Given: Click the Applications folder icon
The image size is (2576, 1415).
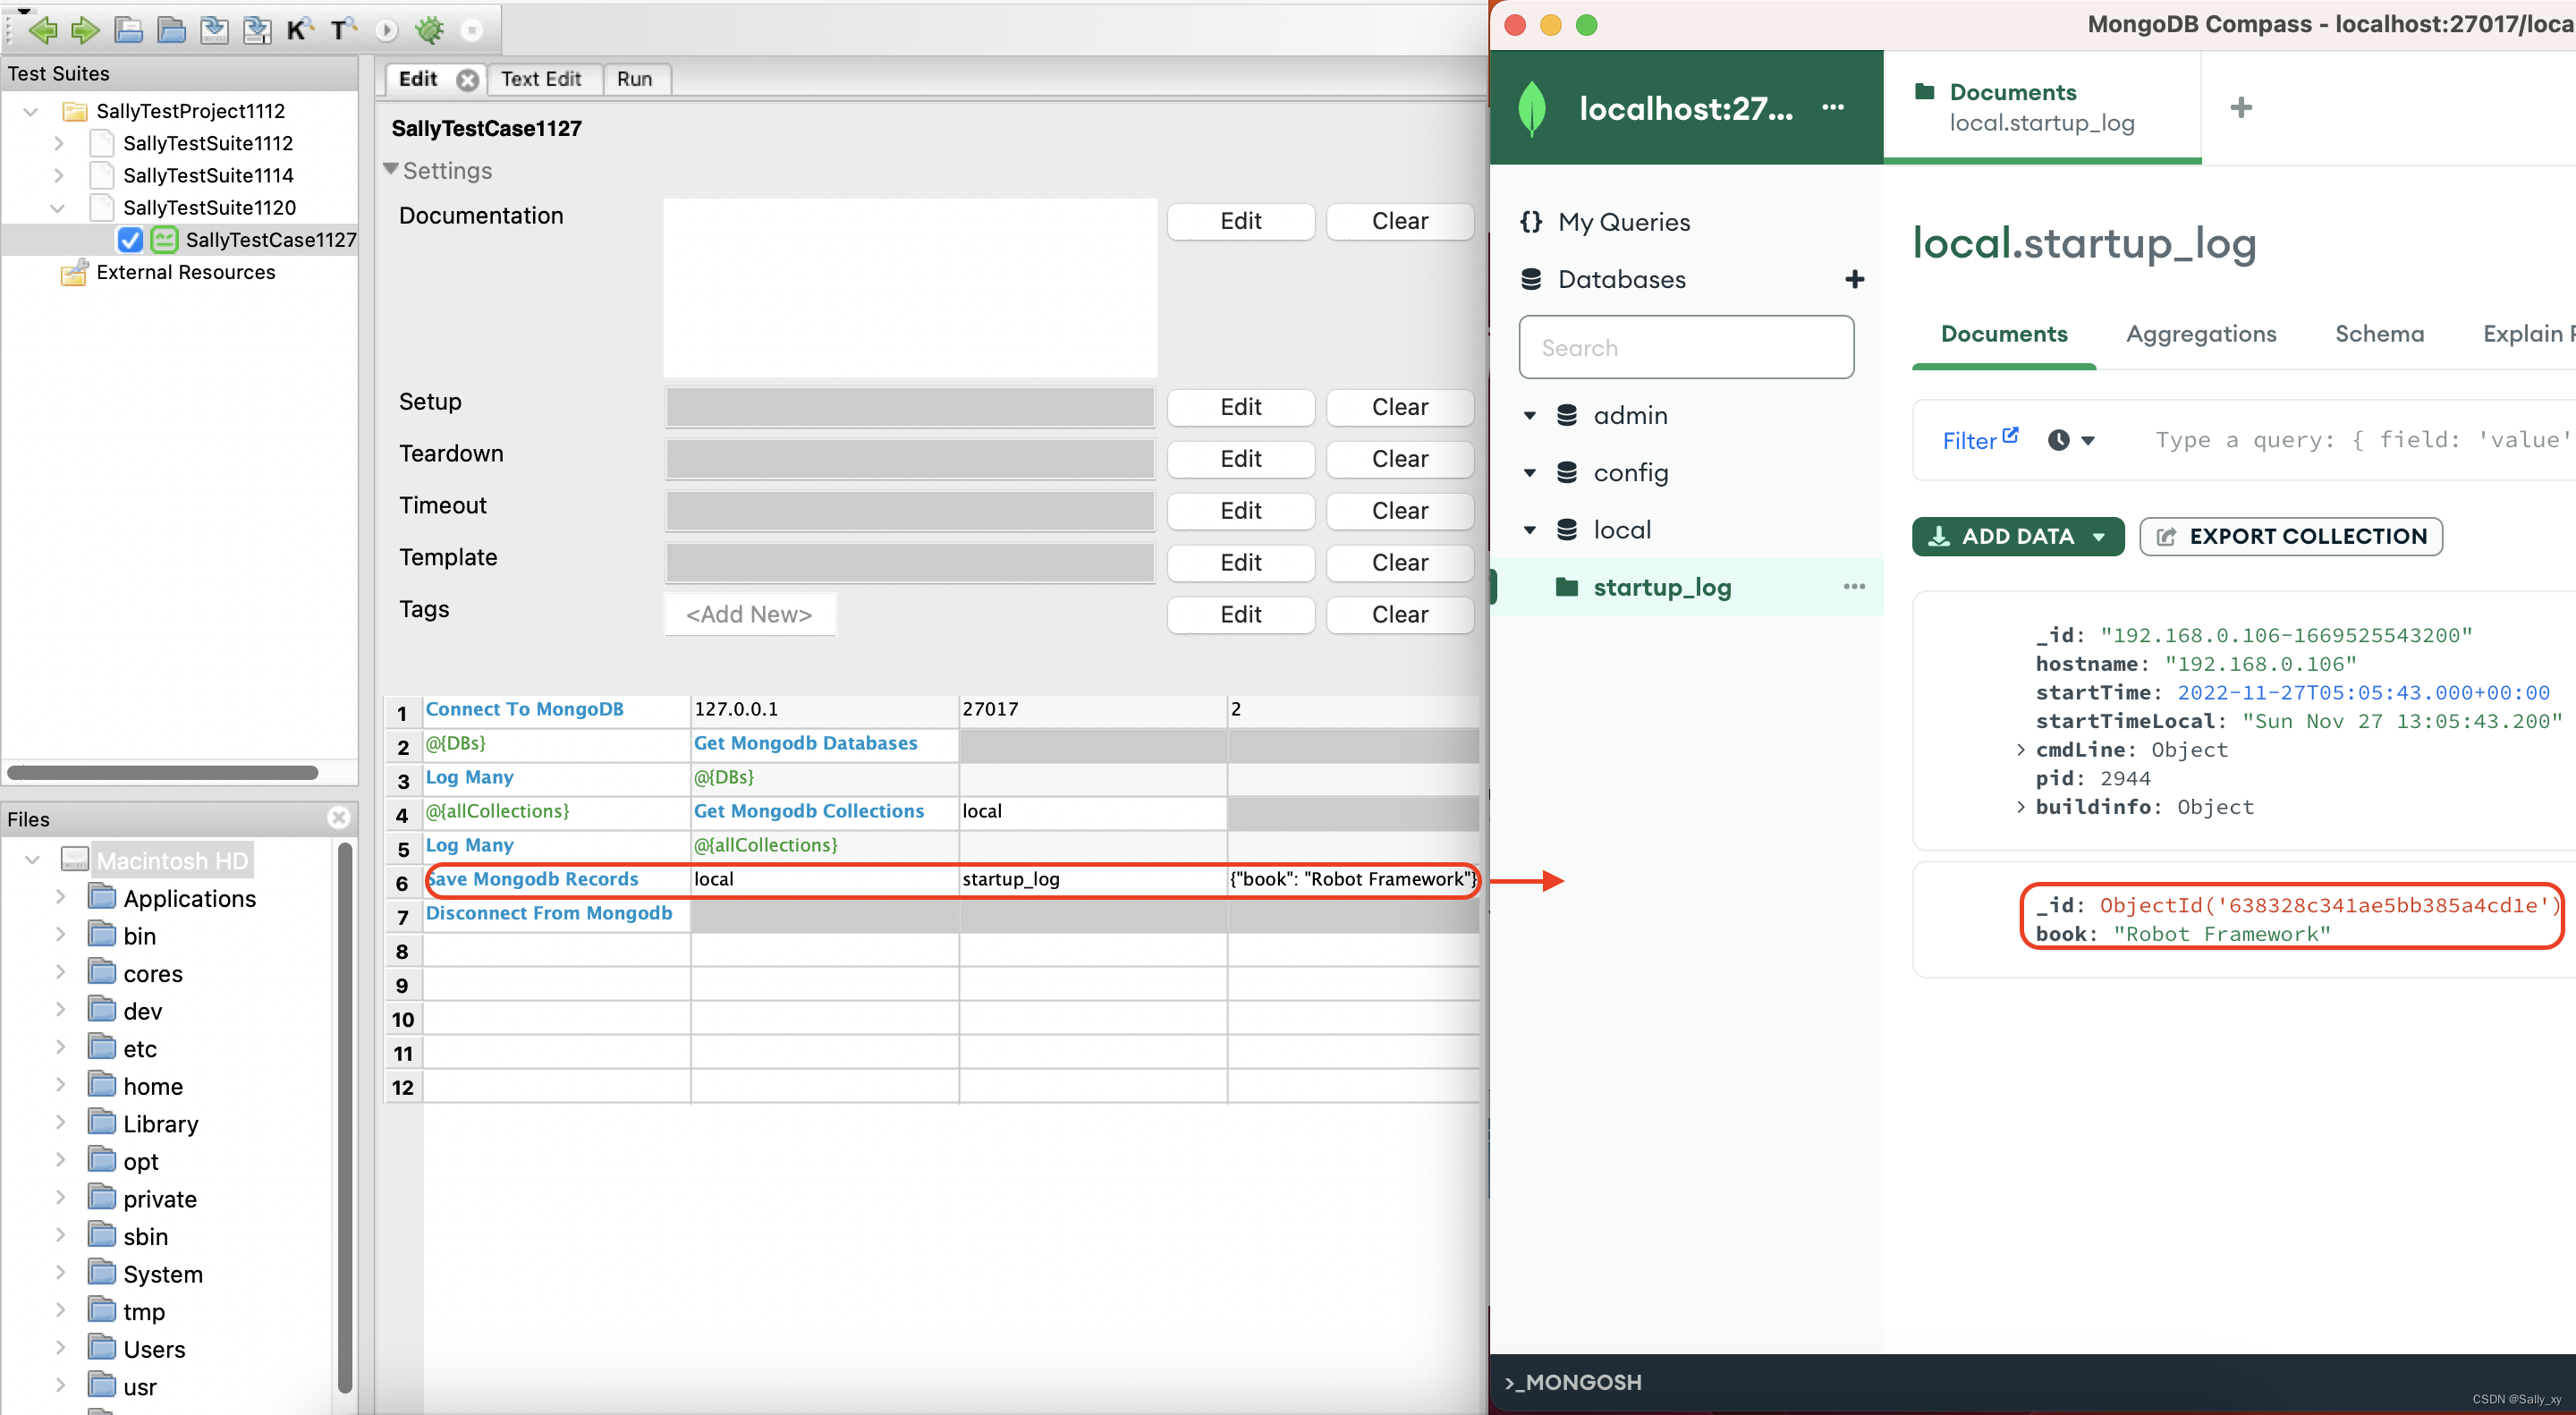Looking at the screenshot, I should tap(102, 896).
